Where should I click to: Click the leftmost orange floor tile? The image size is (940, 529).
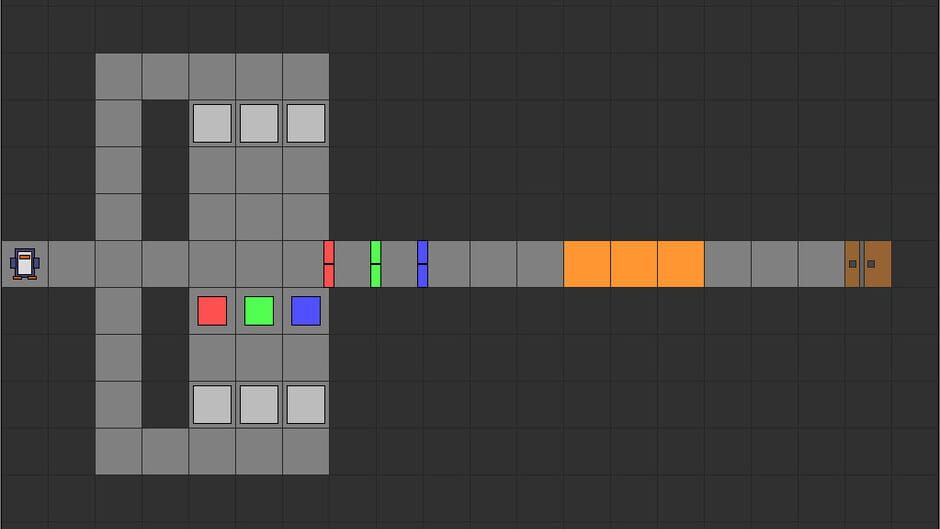[587, 264]
